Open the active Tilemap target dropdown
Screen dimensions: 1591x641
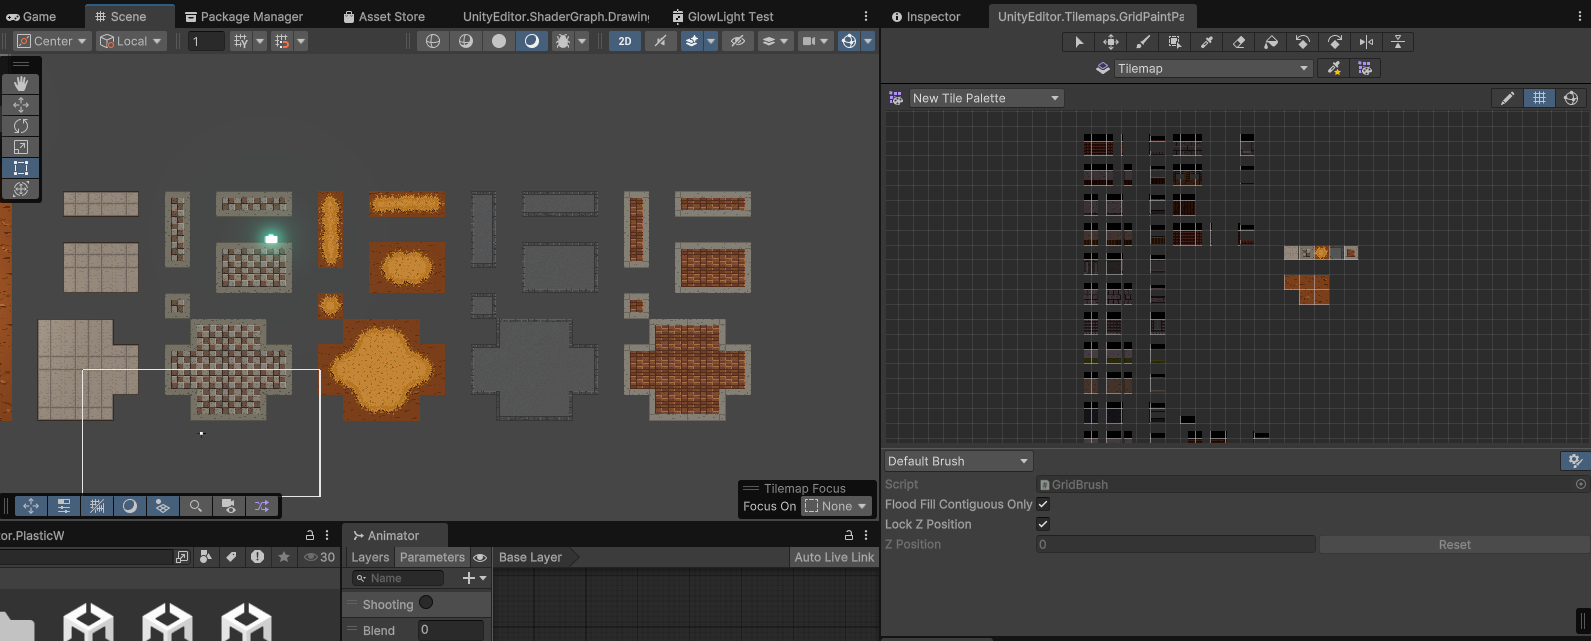pos(1213,68)
